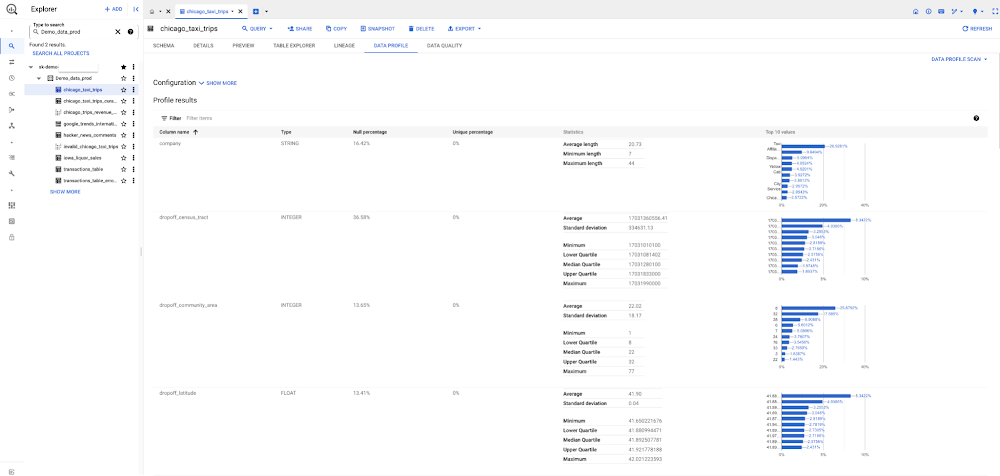Switch to the SCHEMA tab
1000x476 pixels.
[x=163, y=46]
